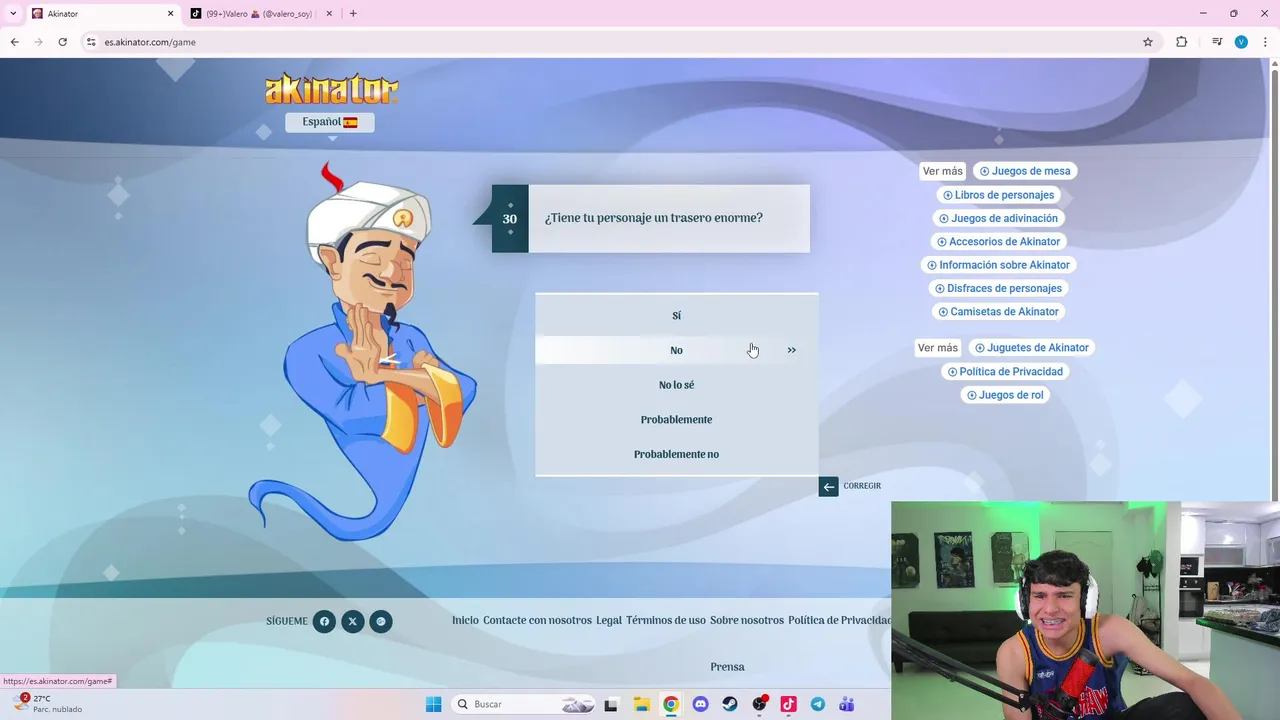Open the Libros de personajes link
The image size is (1280, 720).
coord(998,195)
